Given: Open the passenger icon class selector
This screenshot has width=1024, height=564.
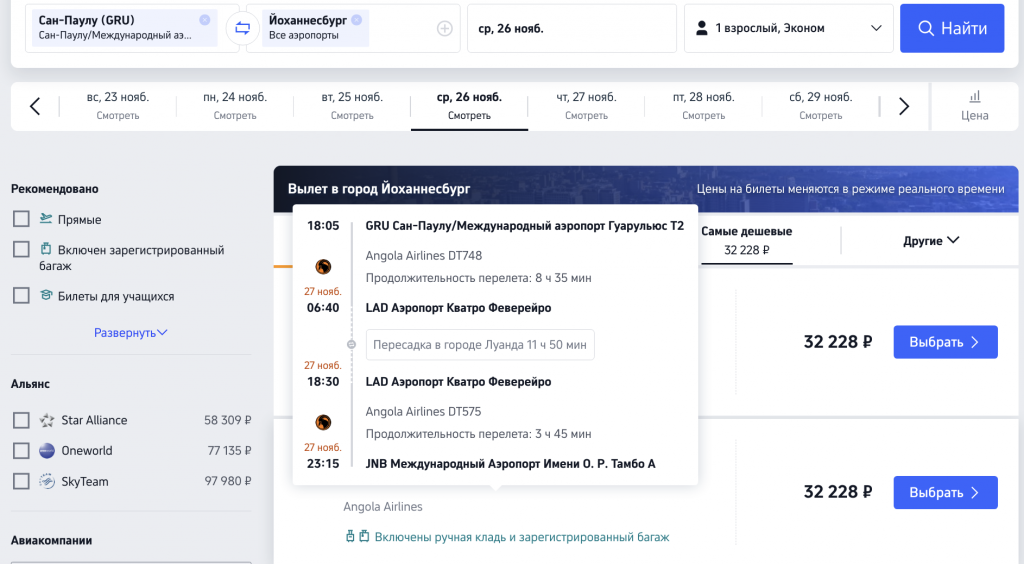Looking at the screenshot, I should click(x=788, y=28).
